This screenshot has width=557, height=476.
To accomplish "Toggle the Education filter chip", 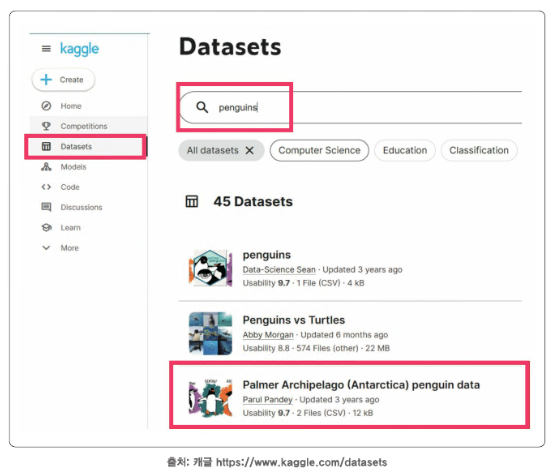I will [x=405, y=150].
